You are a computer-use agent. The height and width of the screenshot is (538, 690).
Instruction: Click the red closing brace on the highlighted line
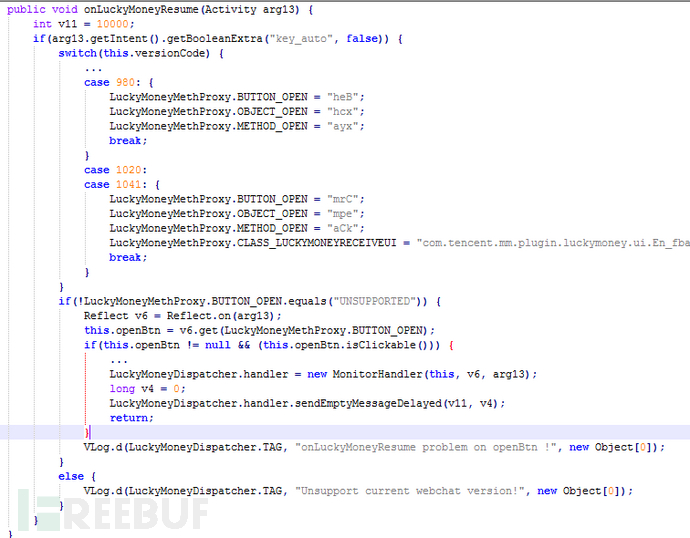(87, 432)
